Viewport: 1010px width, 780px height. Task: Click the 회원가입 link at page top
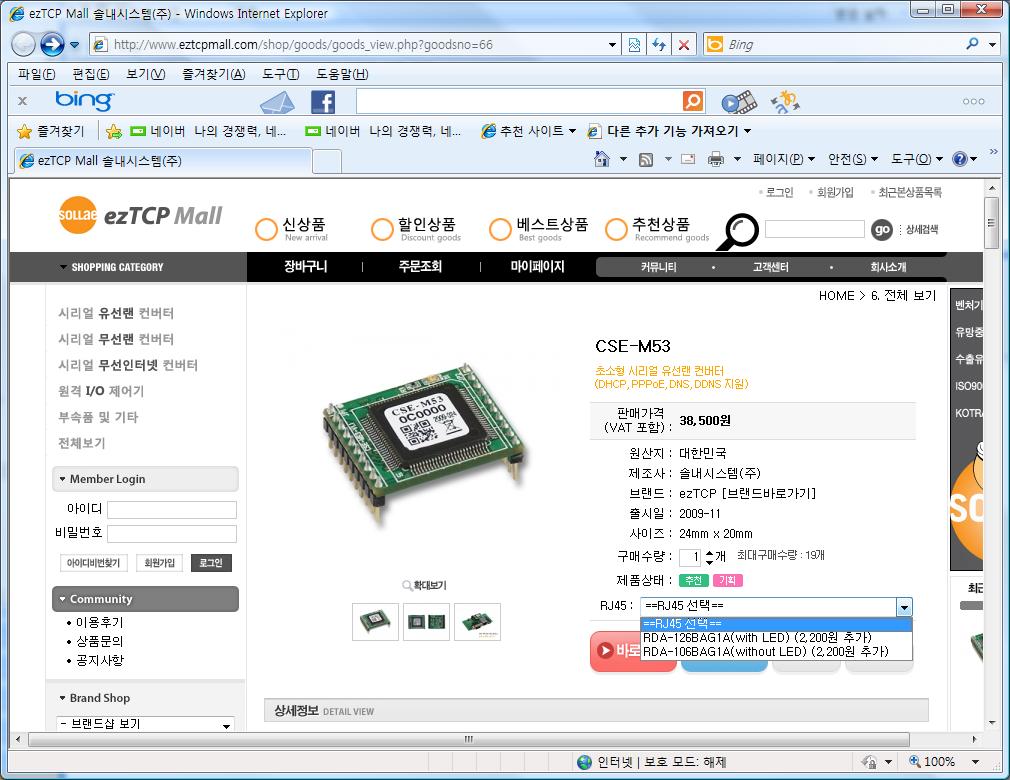835,192
